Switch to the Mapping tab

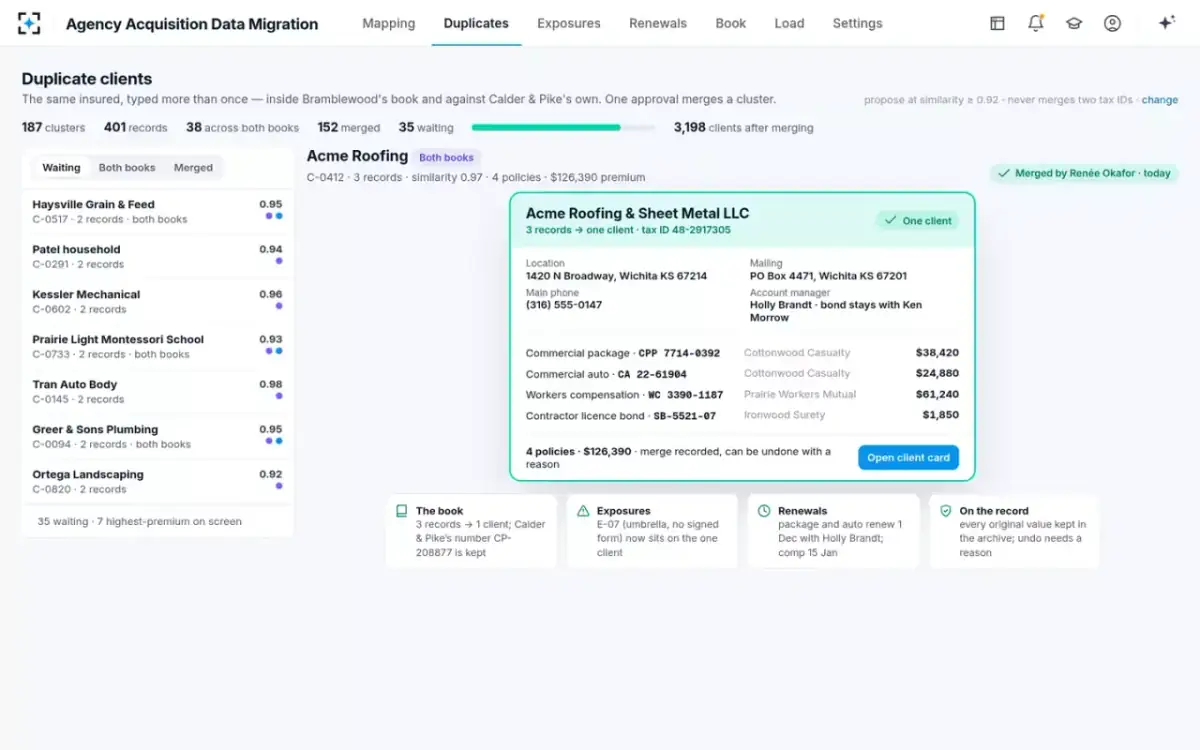coord(388,23)
